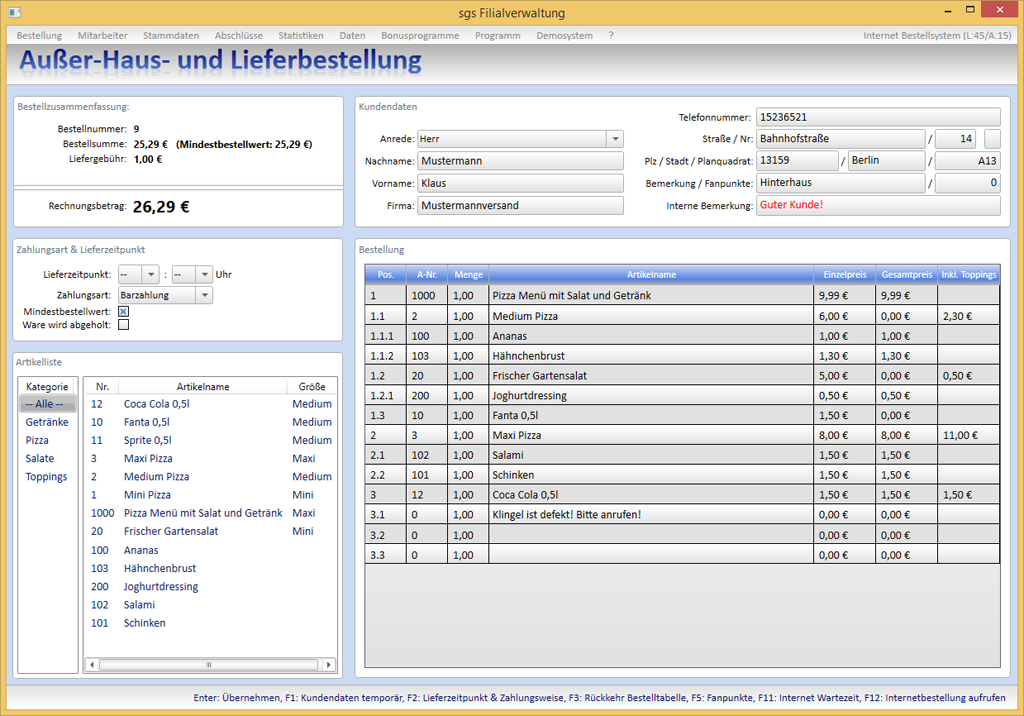Select order row 1.2 Frischer Gartensalat

pos(682,376)
